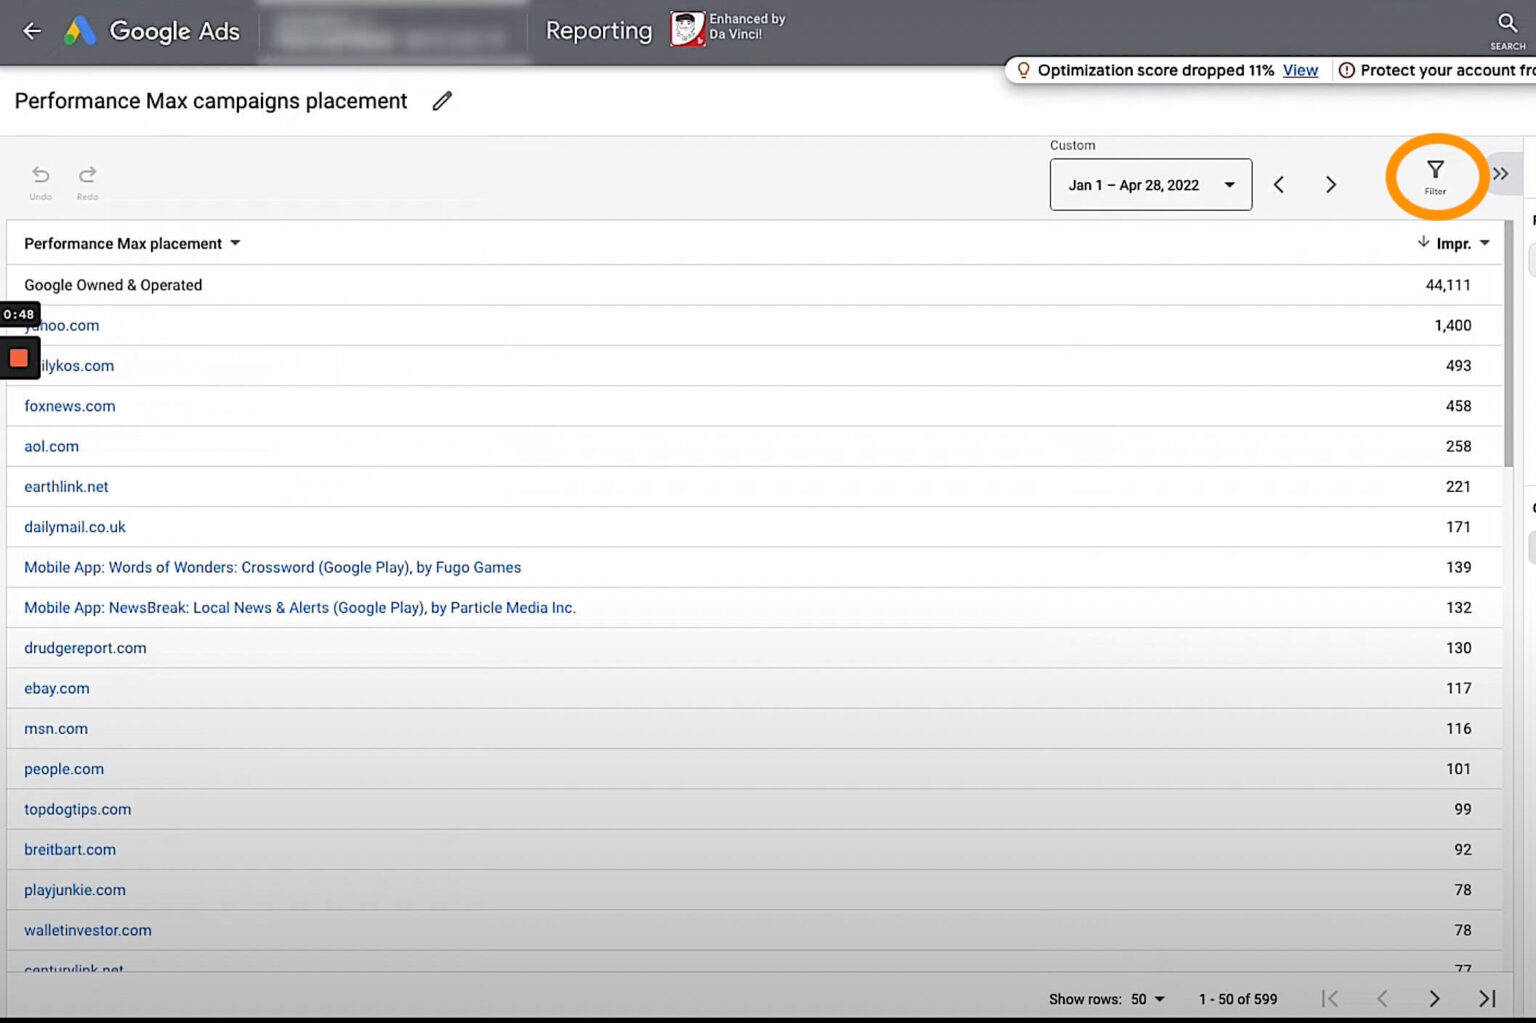The image size is (1536, 1023).
Task: Open the Performance Max placement column dropdown
Action: point(234,243)
